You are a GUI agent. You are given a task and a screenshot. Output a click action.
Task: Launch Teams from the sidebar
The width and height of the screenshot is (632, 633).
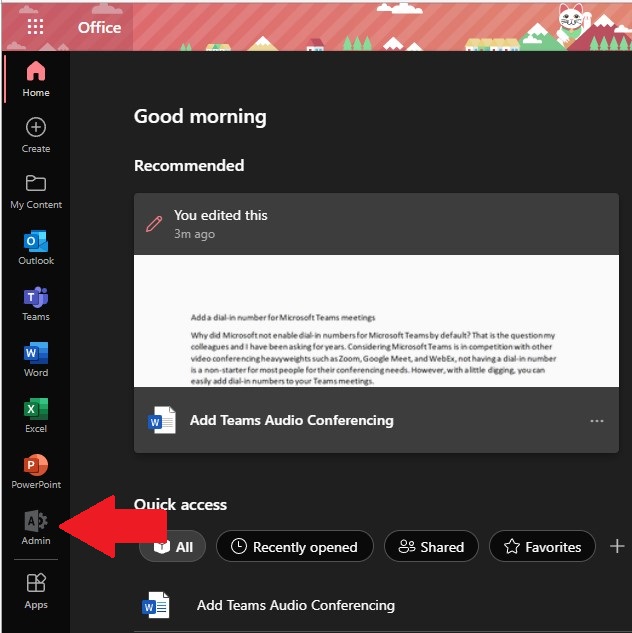point(36,304)
